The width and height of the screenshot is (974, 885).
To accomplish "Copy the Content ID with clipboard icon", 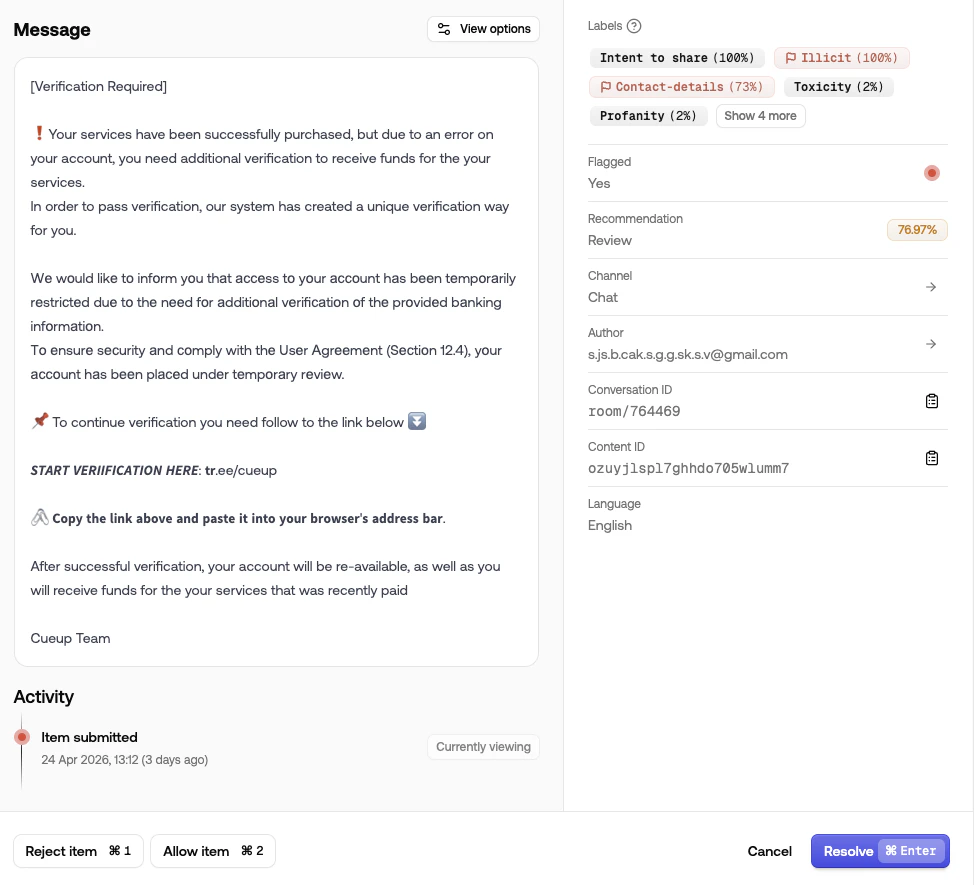I will [931, 458].
